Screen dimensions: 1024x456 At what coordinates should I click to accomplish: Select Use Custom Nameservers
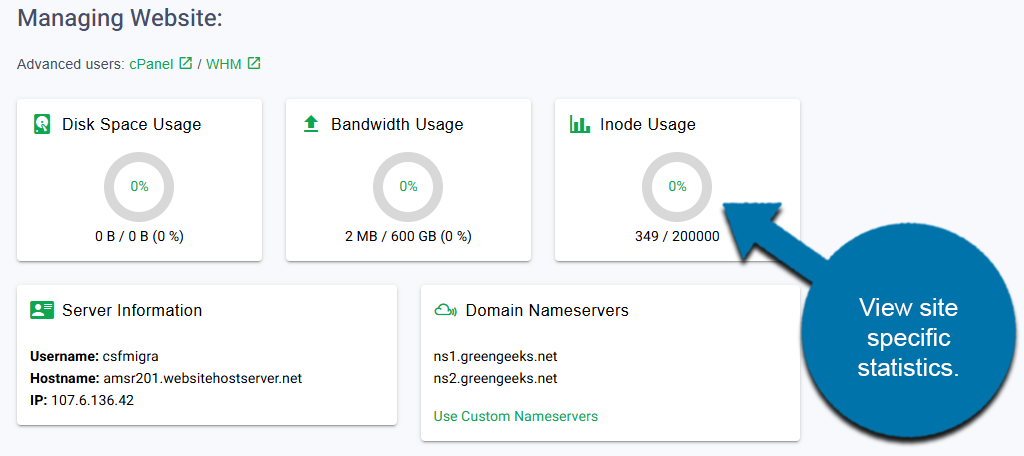pyautogui.click(x=515, y=416)
